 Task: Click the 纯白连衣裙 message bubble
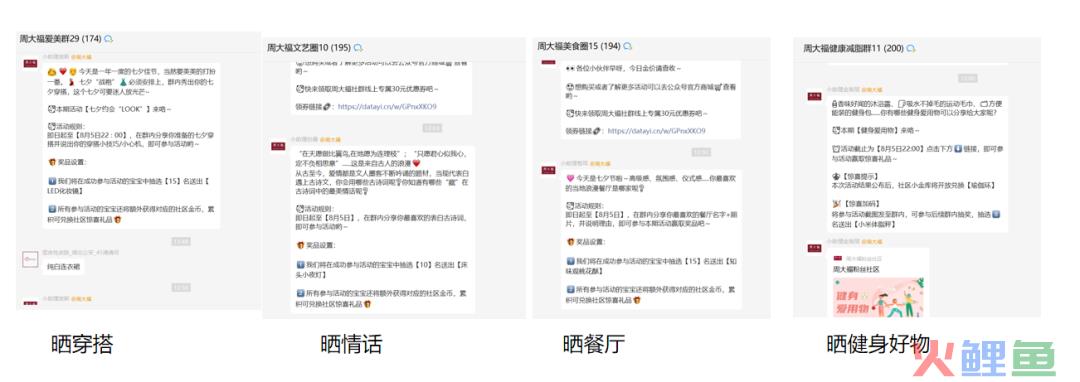point(64,266)
